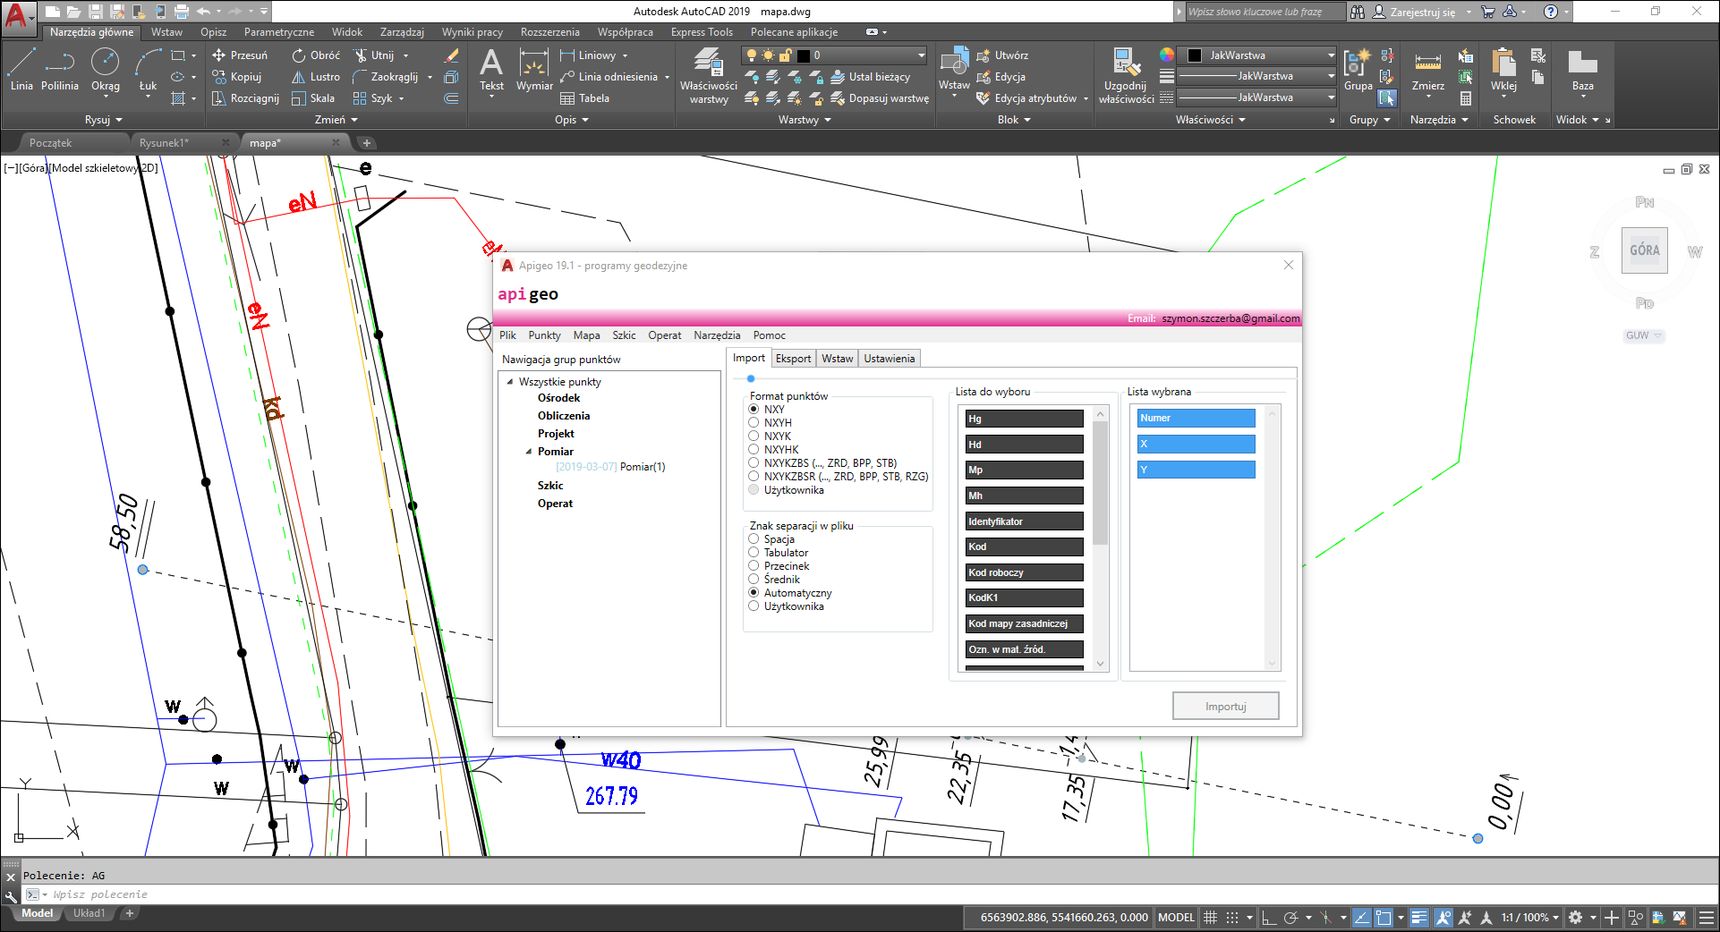Click Uzgodnij właściwości tool
Image resolution: width=1720 pixels, height=932 pixels.
point(1126,76)
